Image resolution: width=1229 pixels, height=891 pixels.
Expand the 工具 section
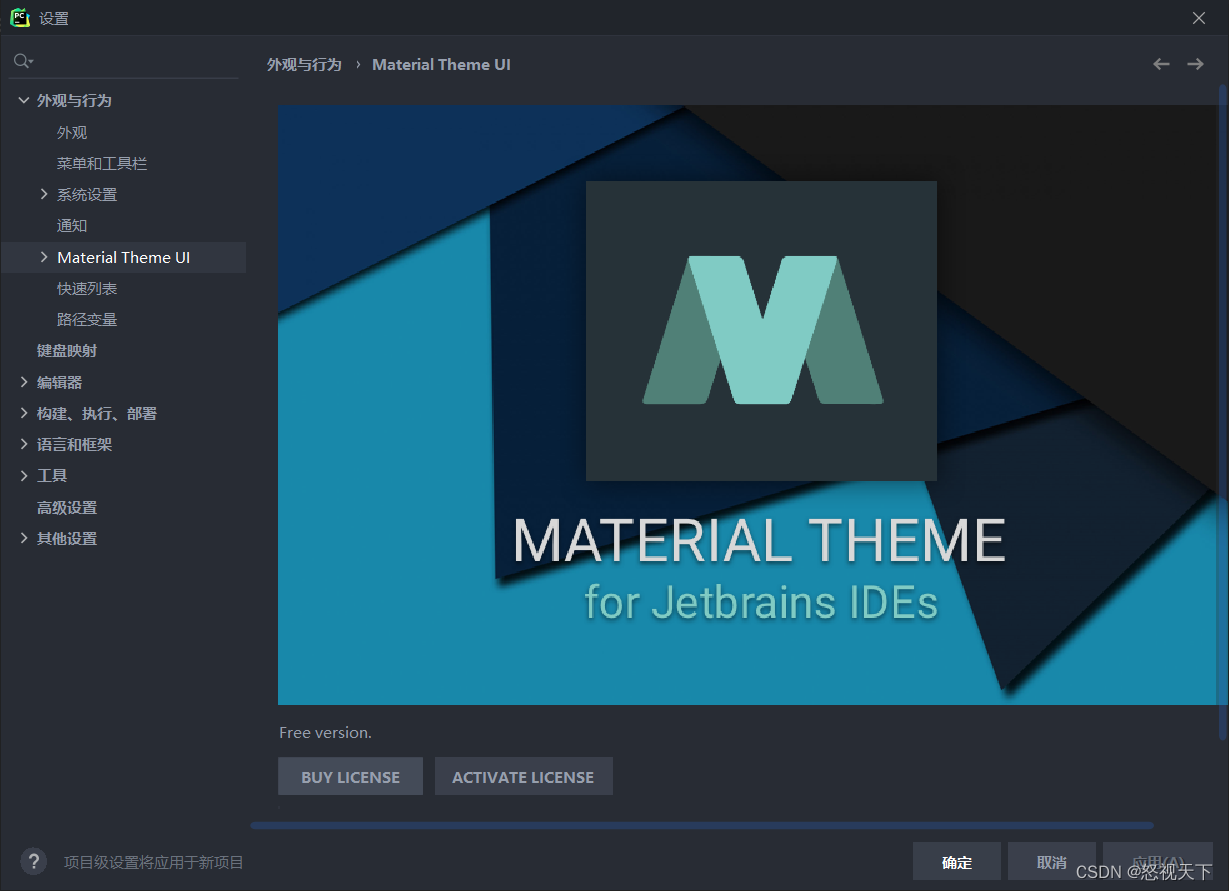[24, 475]
